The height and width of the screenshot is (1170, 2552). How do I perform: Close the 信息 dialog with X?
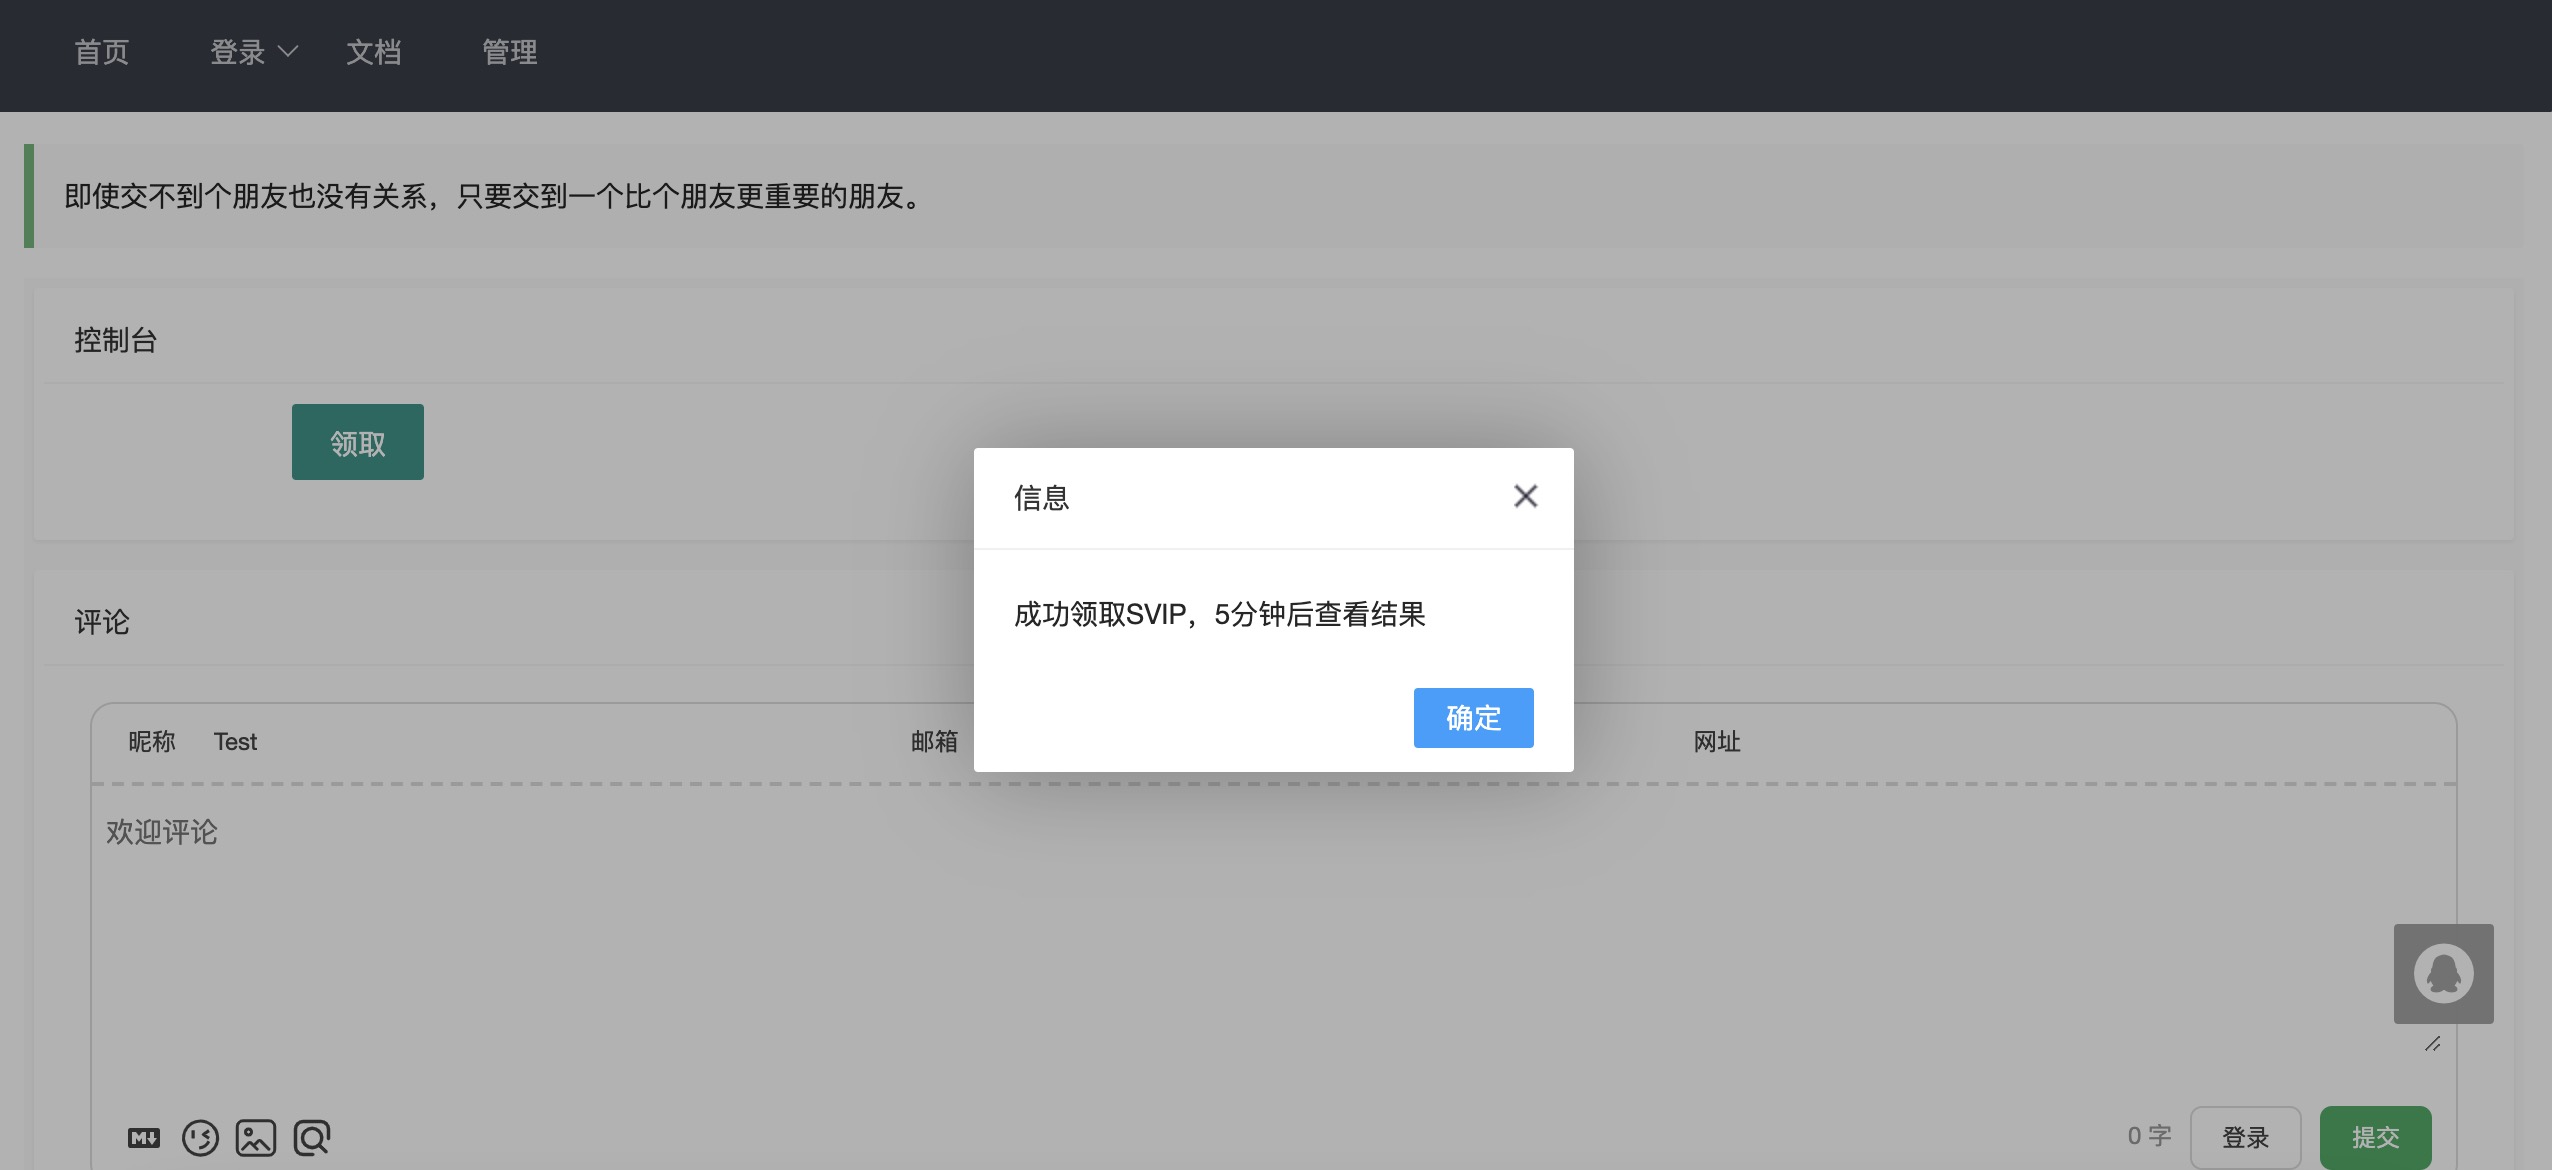coord(1525,496)
